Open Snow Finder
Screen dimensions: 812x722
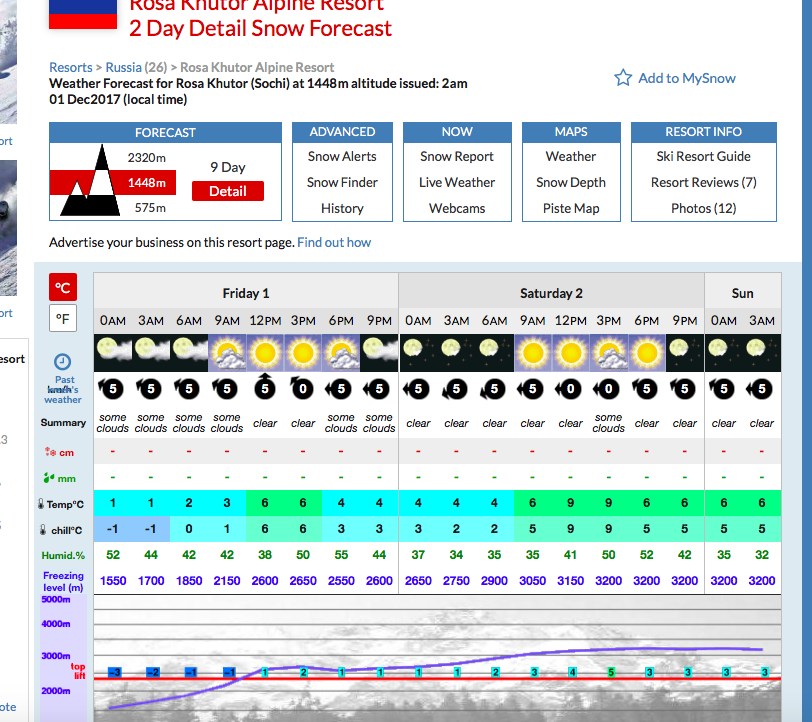(342, 182)
